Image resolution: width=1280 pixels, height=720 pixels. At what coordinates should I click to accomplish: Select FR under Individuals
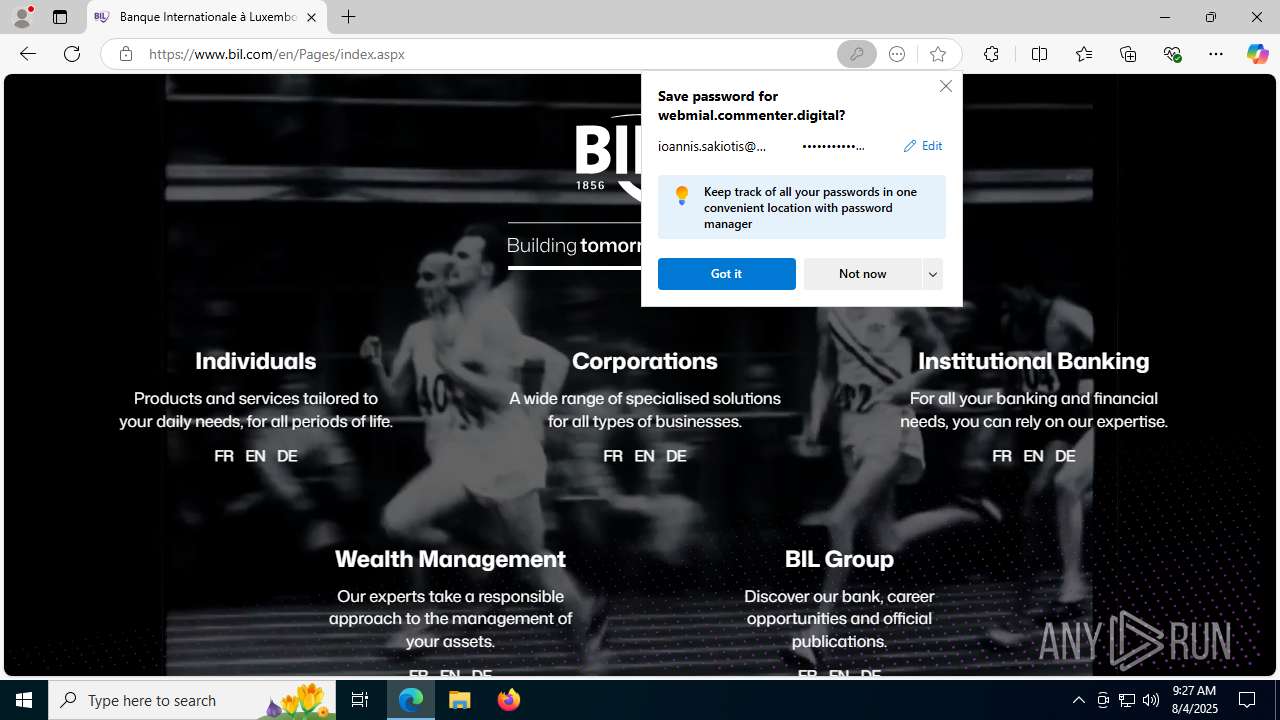tap(224, 456)
